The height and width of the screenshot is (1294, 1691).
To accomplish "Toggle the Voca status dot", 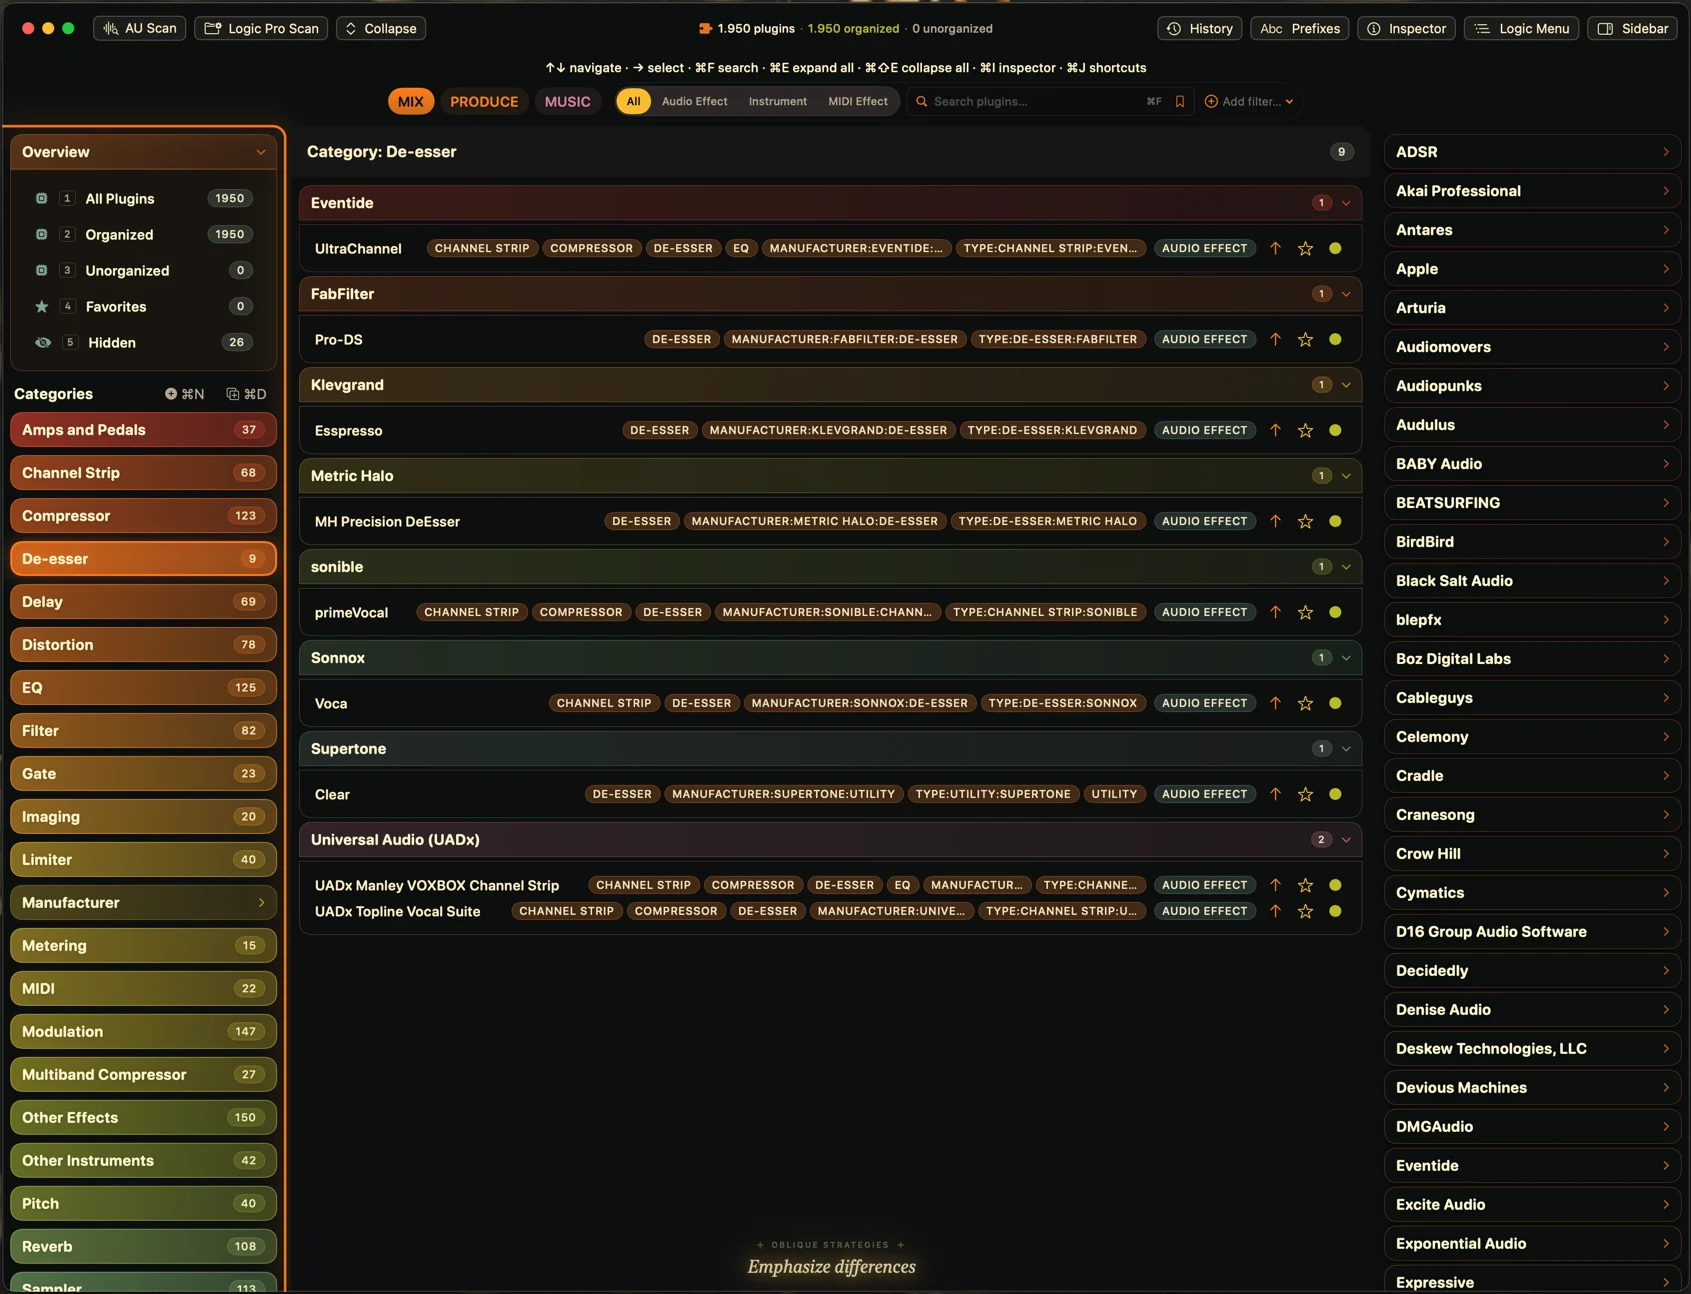I will coord(1335,703).
